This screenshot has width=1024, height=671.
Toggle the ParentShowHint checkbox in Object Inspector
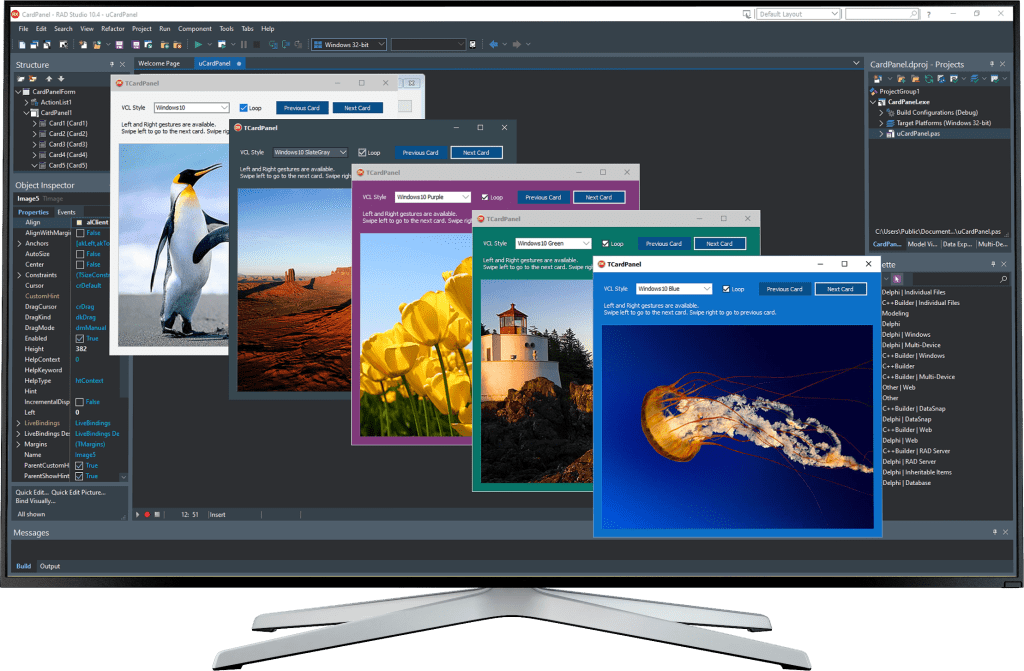pyautogui.click(x=78, y=476)
